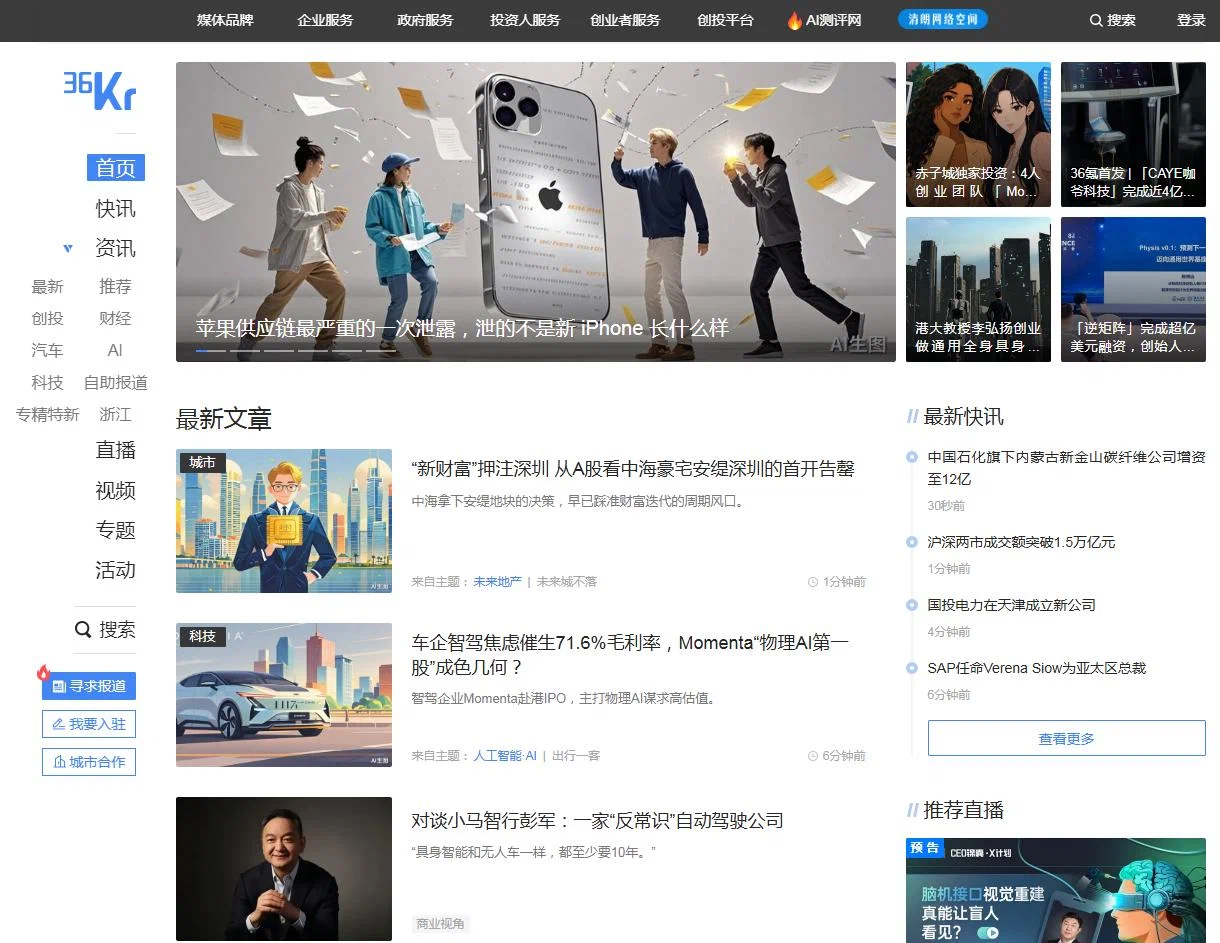This screenshot has height=943, width=1220.
Task: Click clock icon next to 6分钟前
Action: 813,756
